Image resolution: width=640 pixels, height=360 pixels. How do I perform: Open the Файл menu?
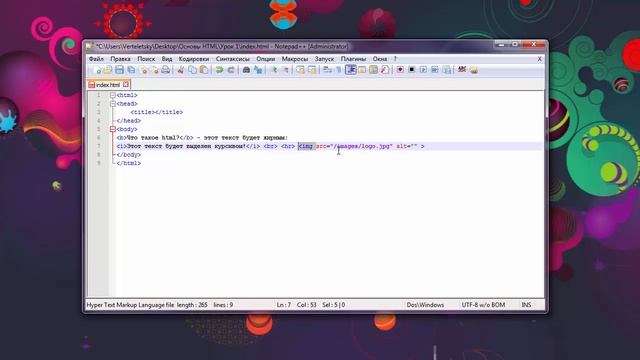point(96,59)
